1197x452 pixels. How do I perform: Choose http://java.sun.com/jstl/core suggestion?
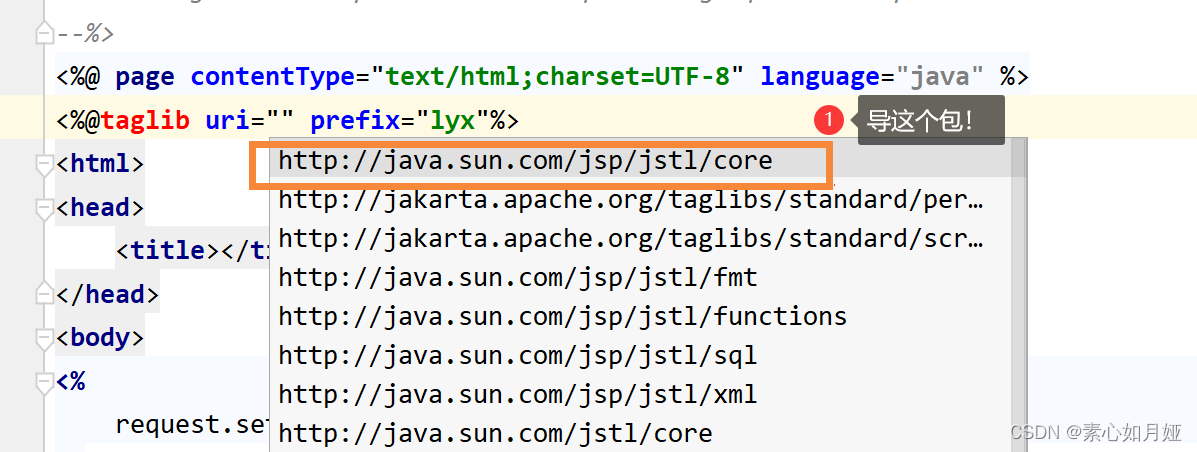click(x=640, y=434)
